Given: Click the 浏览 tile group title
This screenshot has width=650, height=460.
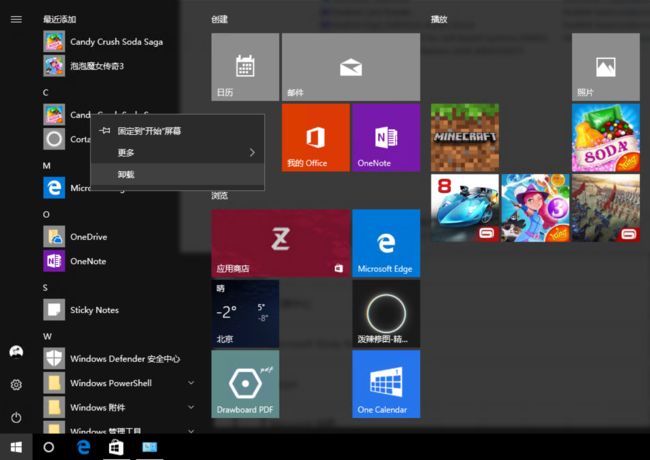Looking at the screenshot, I should point(219,196).
